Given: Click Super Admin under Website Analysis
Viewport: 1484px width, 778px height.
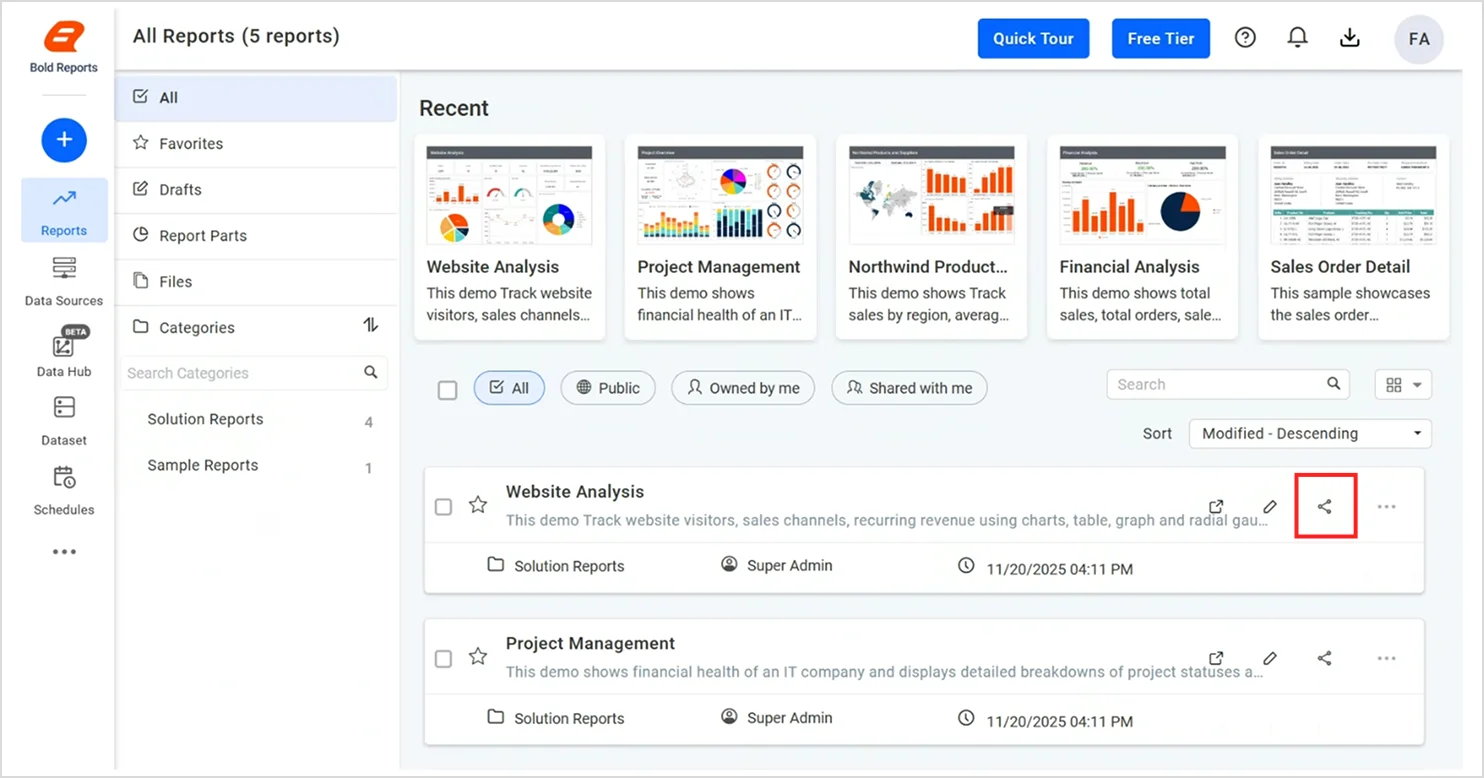Looking at the screenshot, I should click(777, 565).
